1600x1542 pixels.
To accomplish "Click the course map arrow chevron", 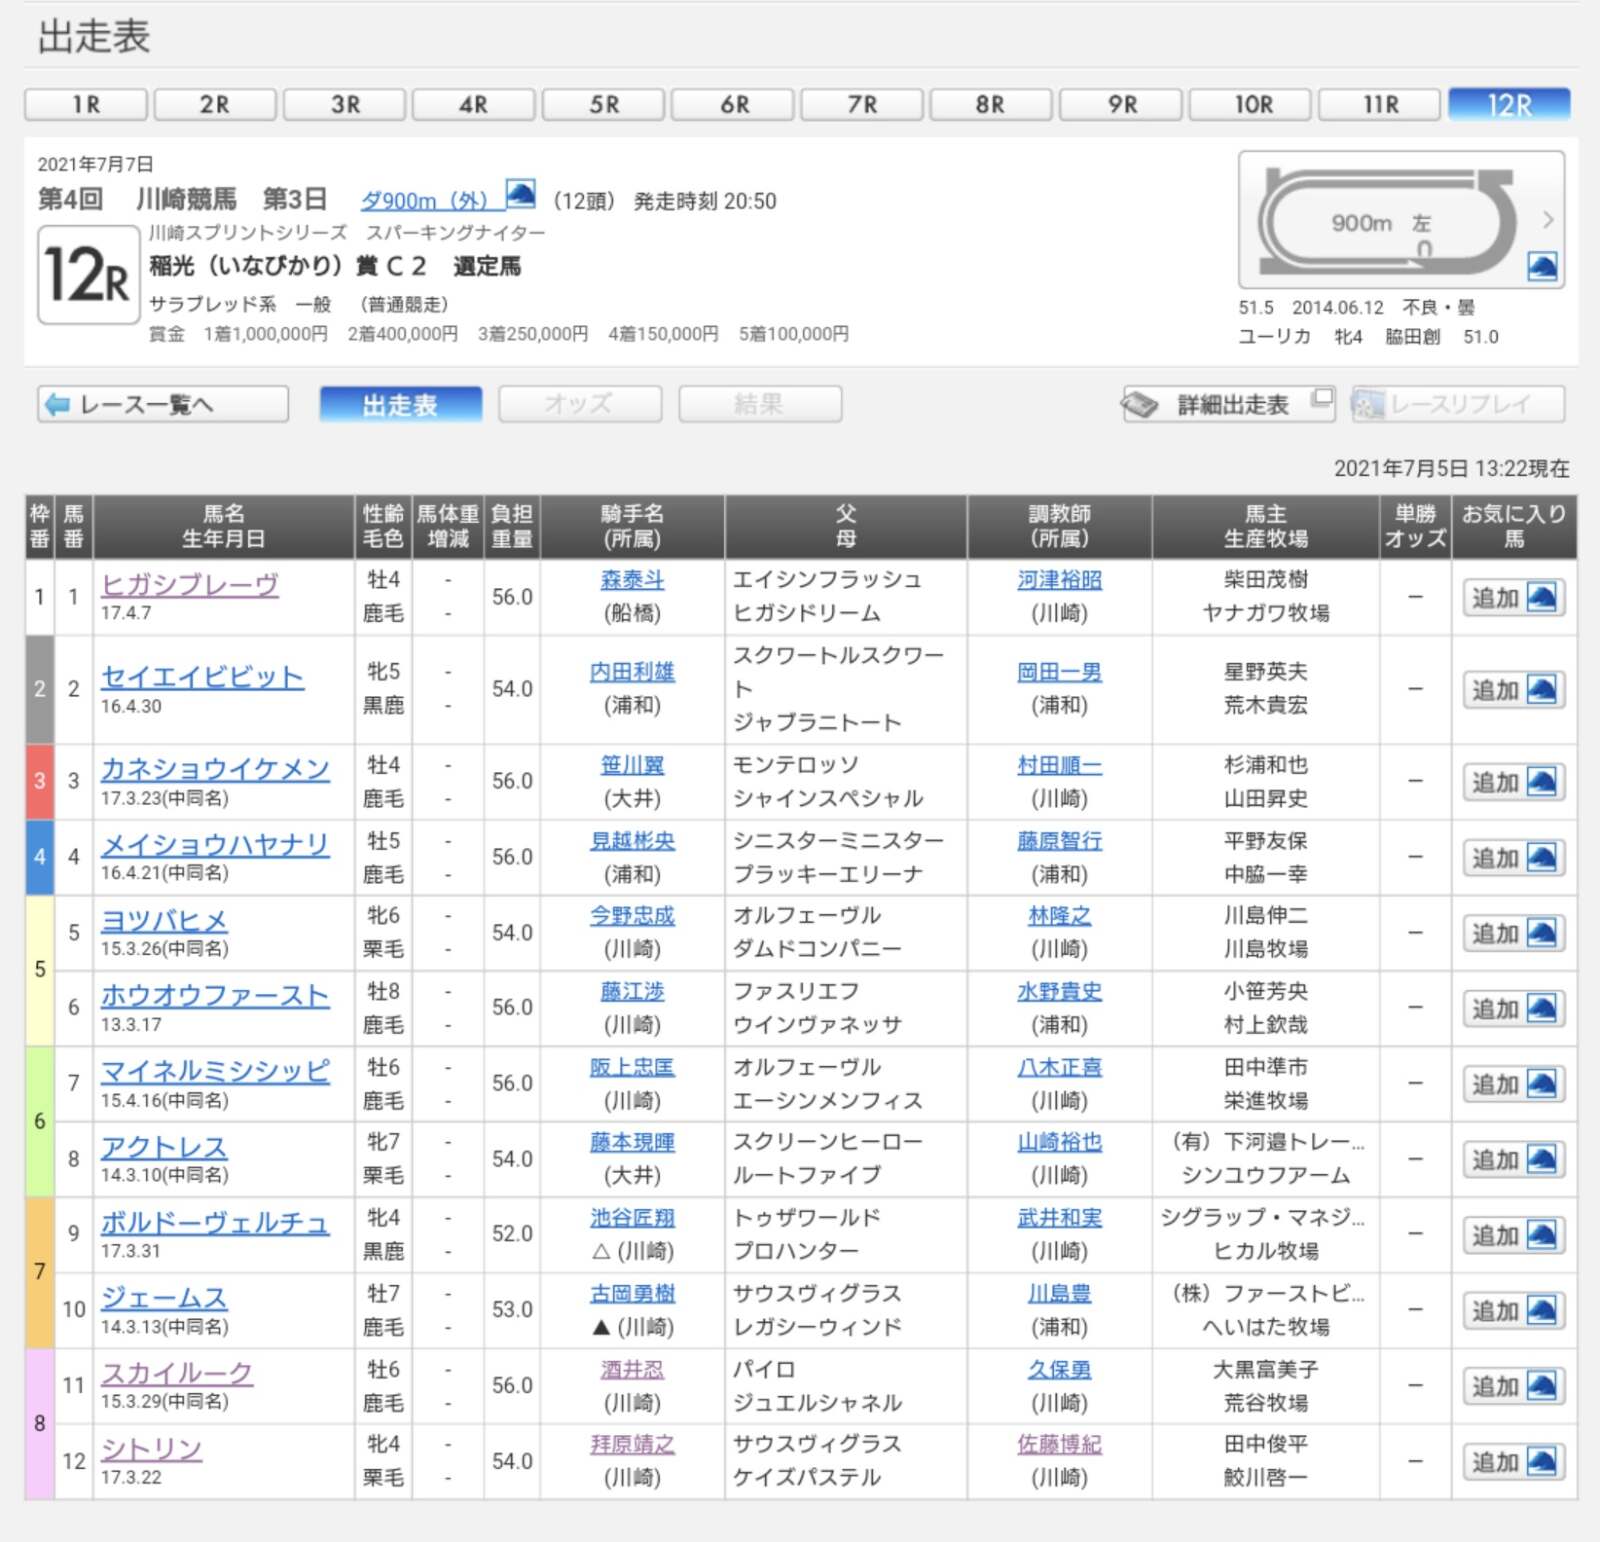I will coord(1547,219).
